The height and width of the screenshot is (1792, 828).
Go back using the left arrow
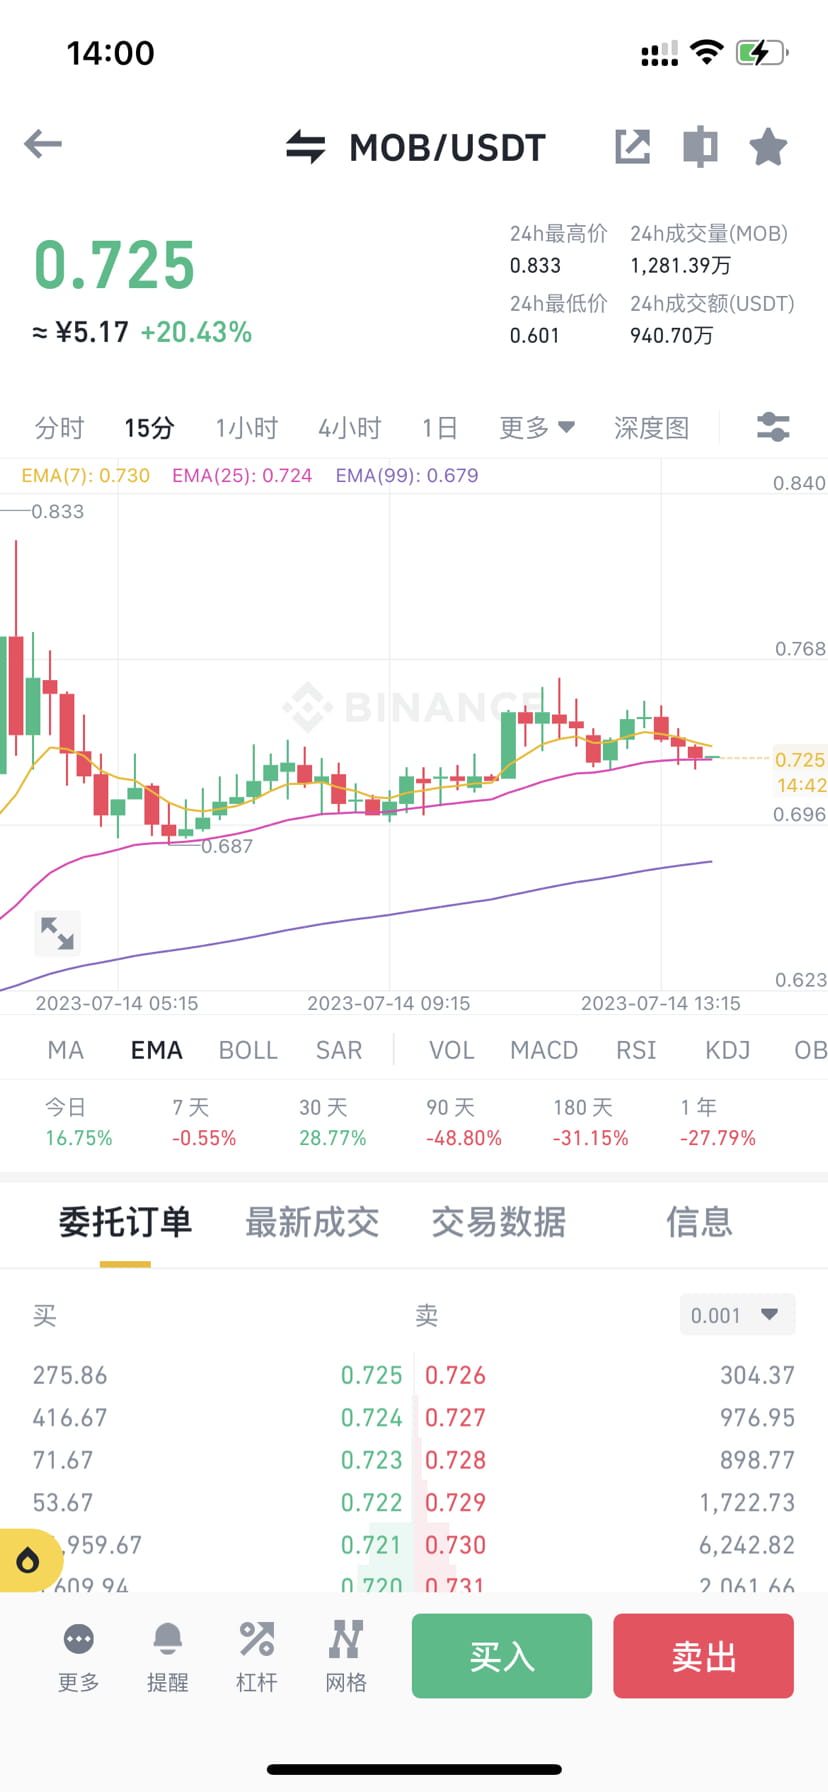pos(43,144)
